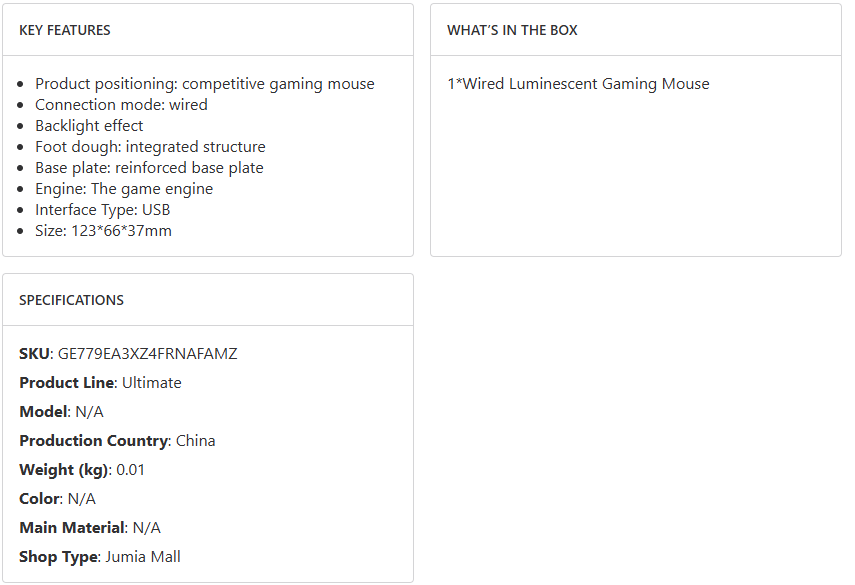Click the WHAT'S IN THE BOX heading
Viewport: 855px width, 585px height.
[512, 30]
